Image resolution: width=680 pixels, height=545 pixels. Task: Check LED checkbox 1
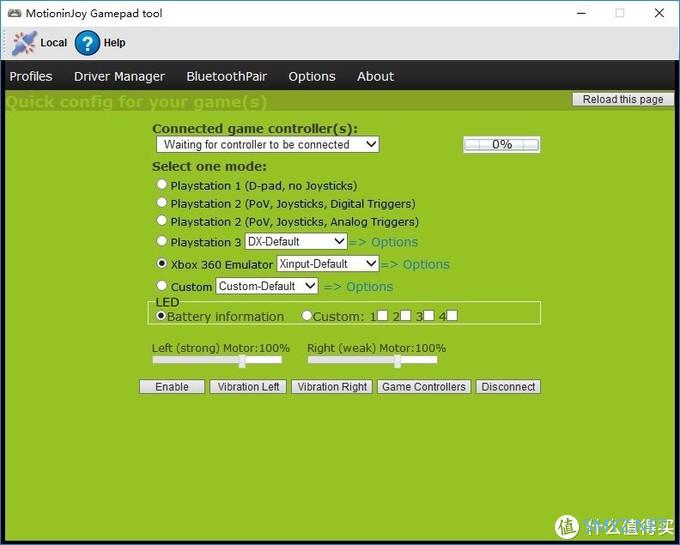382,315
